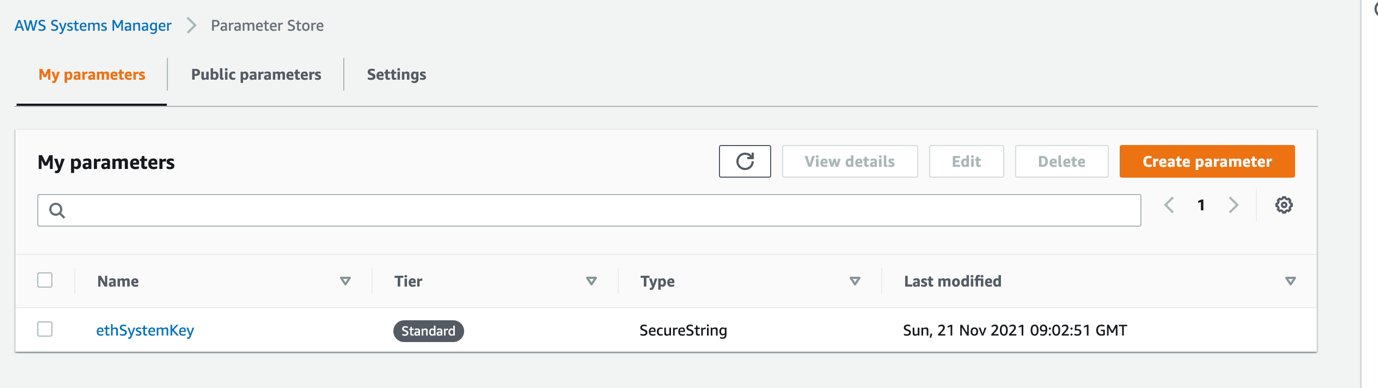This screenshot has width=1378, height=388.
Task: Focus the parameter search field
Action: click(589, 210)
